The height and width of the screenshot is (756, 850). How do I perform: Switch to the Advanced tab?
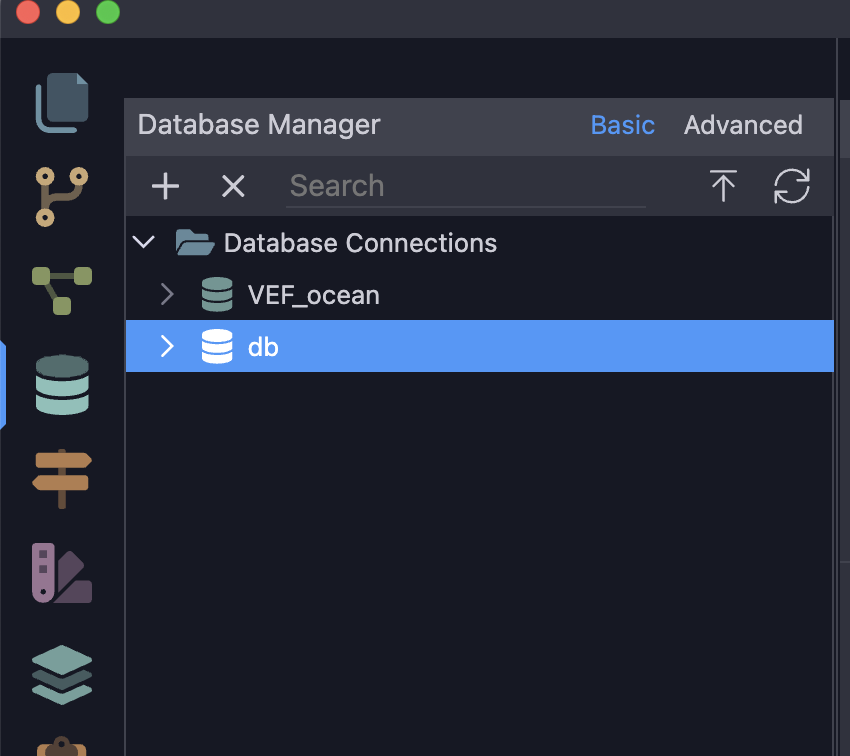[x=743, y=125]
